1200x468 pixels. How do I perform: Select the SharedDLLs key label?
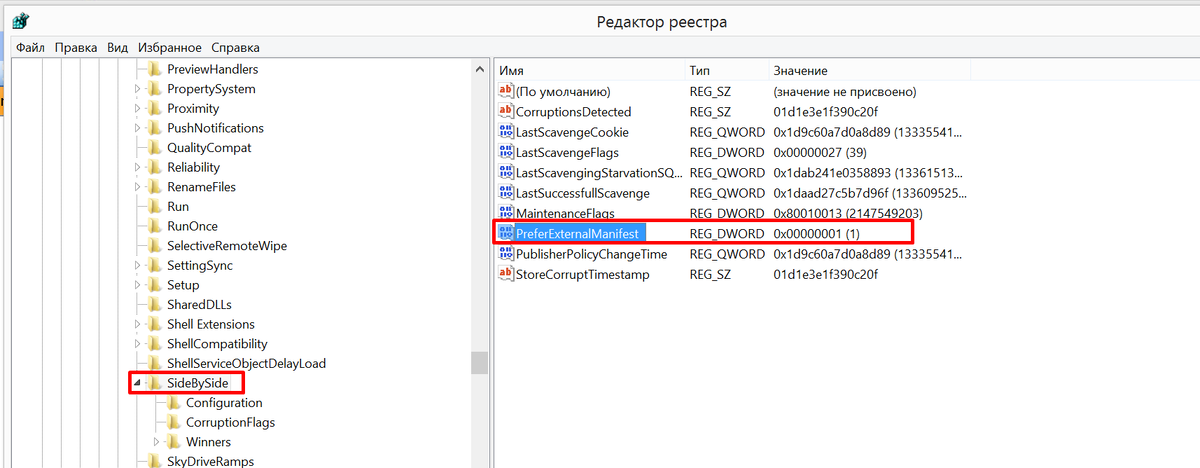(198, 305)
